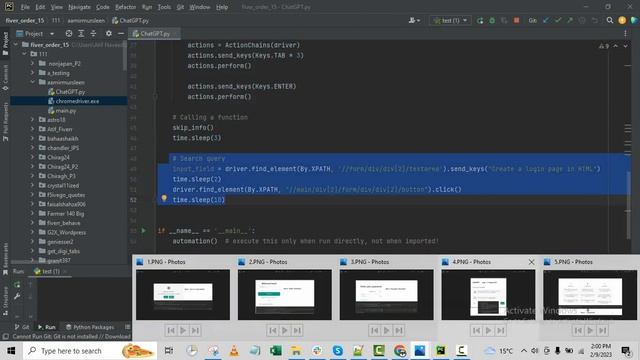
Task: Select main.py in project tree
Action: click(x=62, y=111)
